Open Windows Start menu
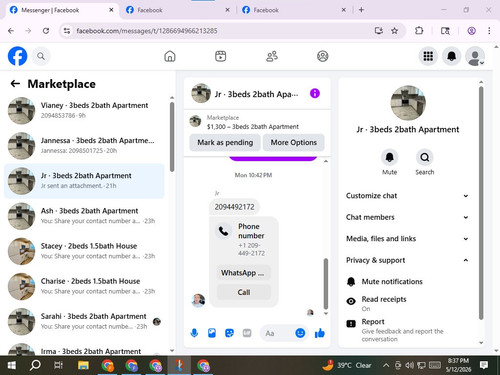The image size is (500, 375). pos(12,366)
